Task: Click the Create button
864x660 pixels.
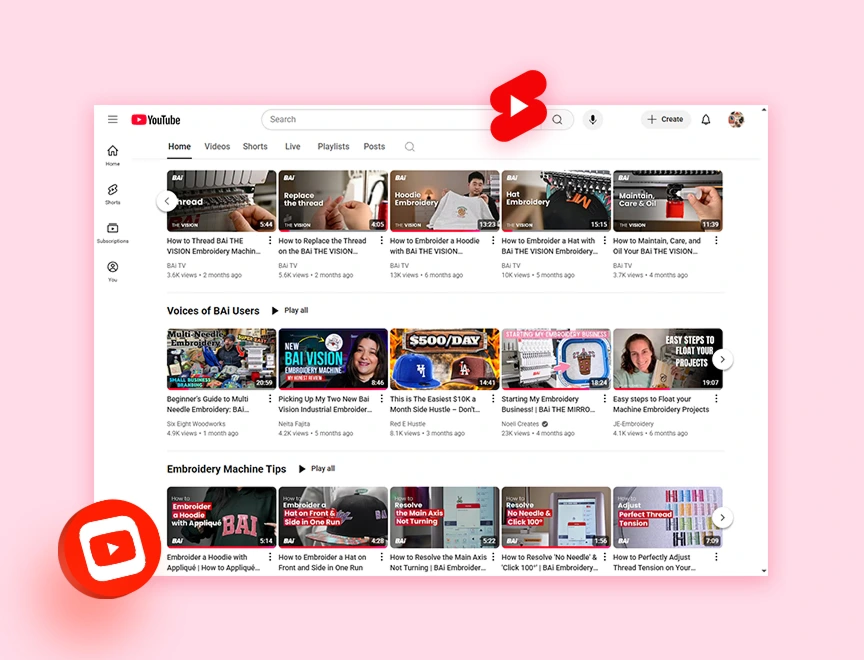Action: (666, 120)
